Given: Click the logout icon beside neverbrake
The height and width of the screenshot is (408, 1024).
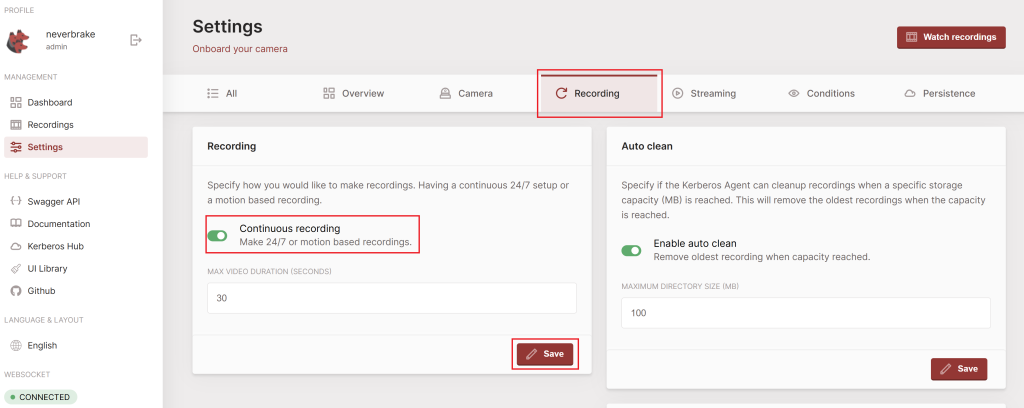Looking at the screenshot, I should point(136,40).
